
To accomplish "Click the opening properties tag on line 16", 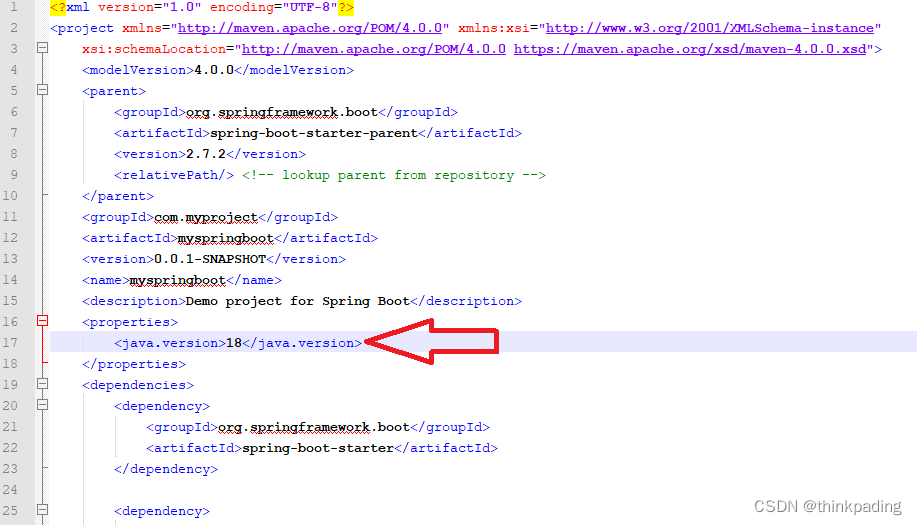I will click(x=130, y=322).
